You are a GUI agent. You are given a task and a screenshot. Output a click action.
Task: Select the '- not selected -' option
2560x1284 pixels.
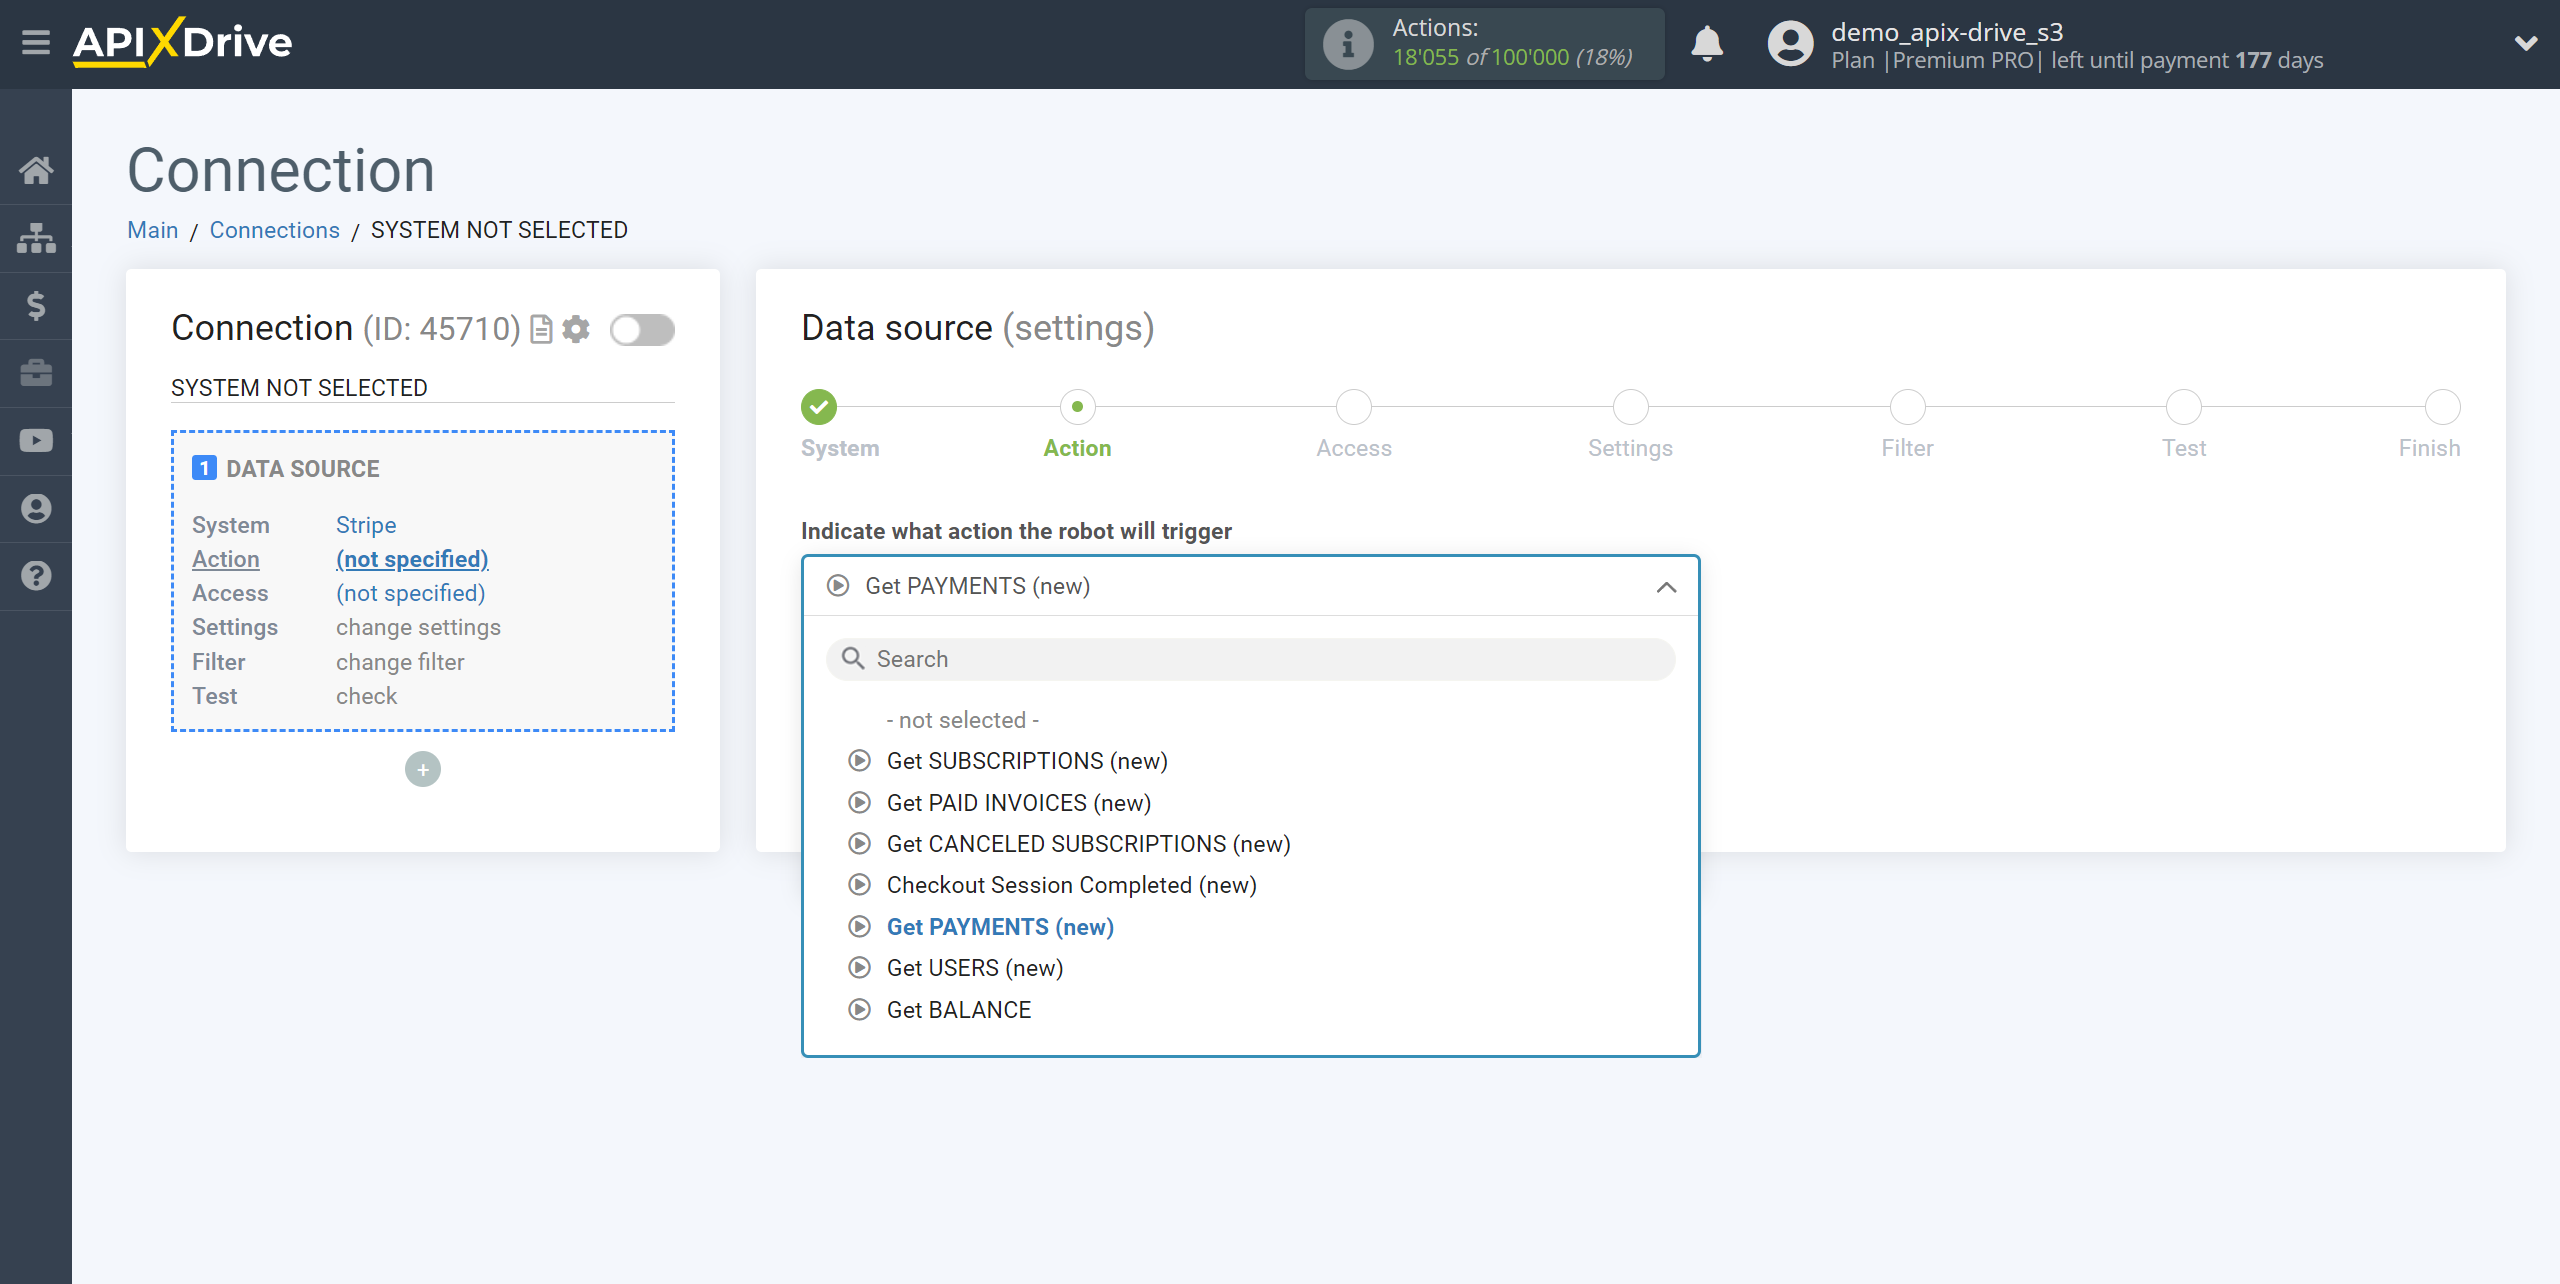[x=962, y=720]
